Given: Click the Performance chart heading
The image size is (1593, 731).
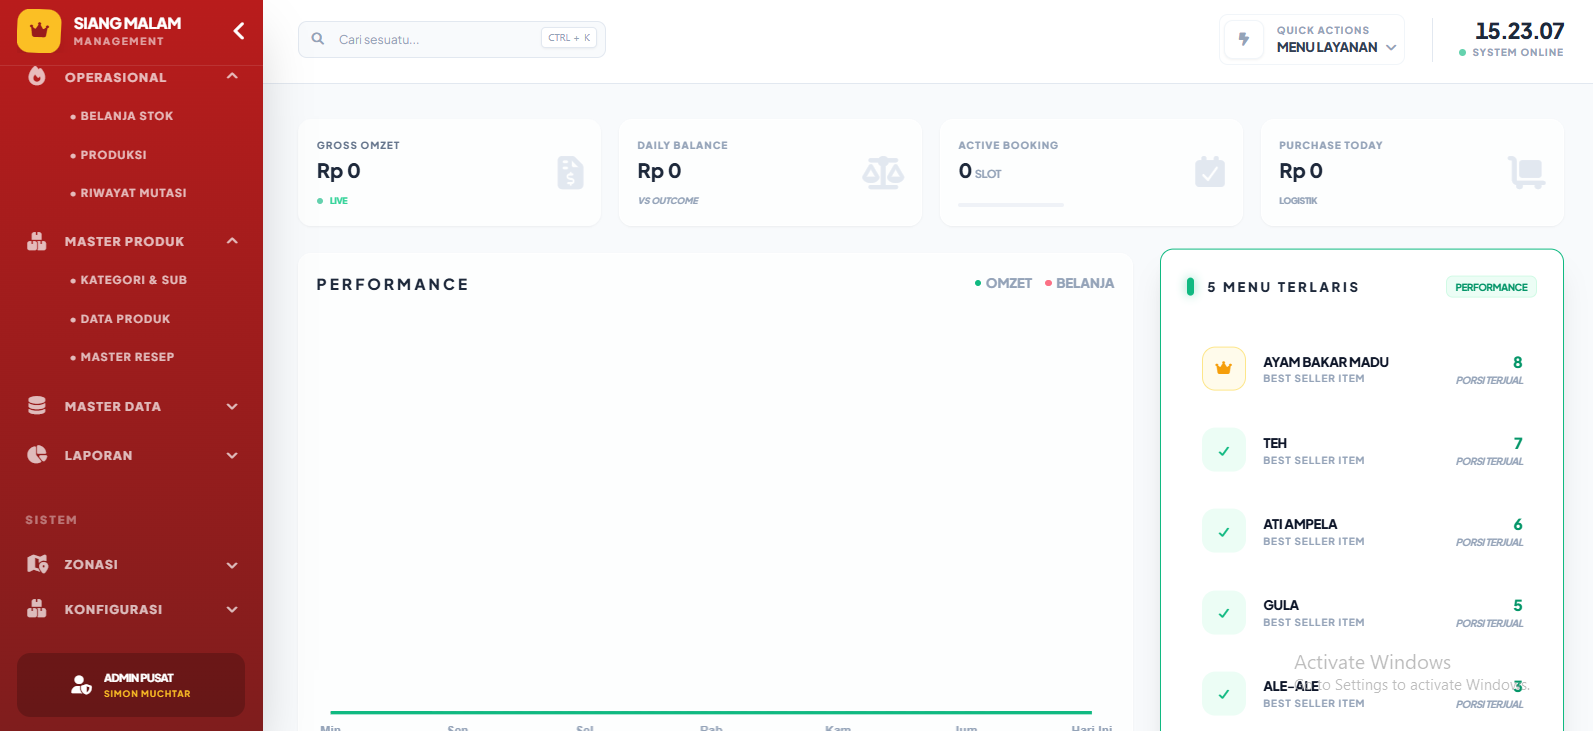Looking at the screenshot, I should tap(393, 284).
